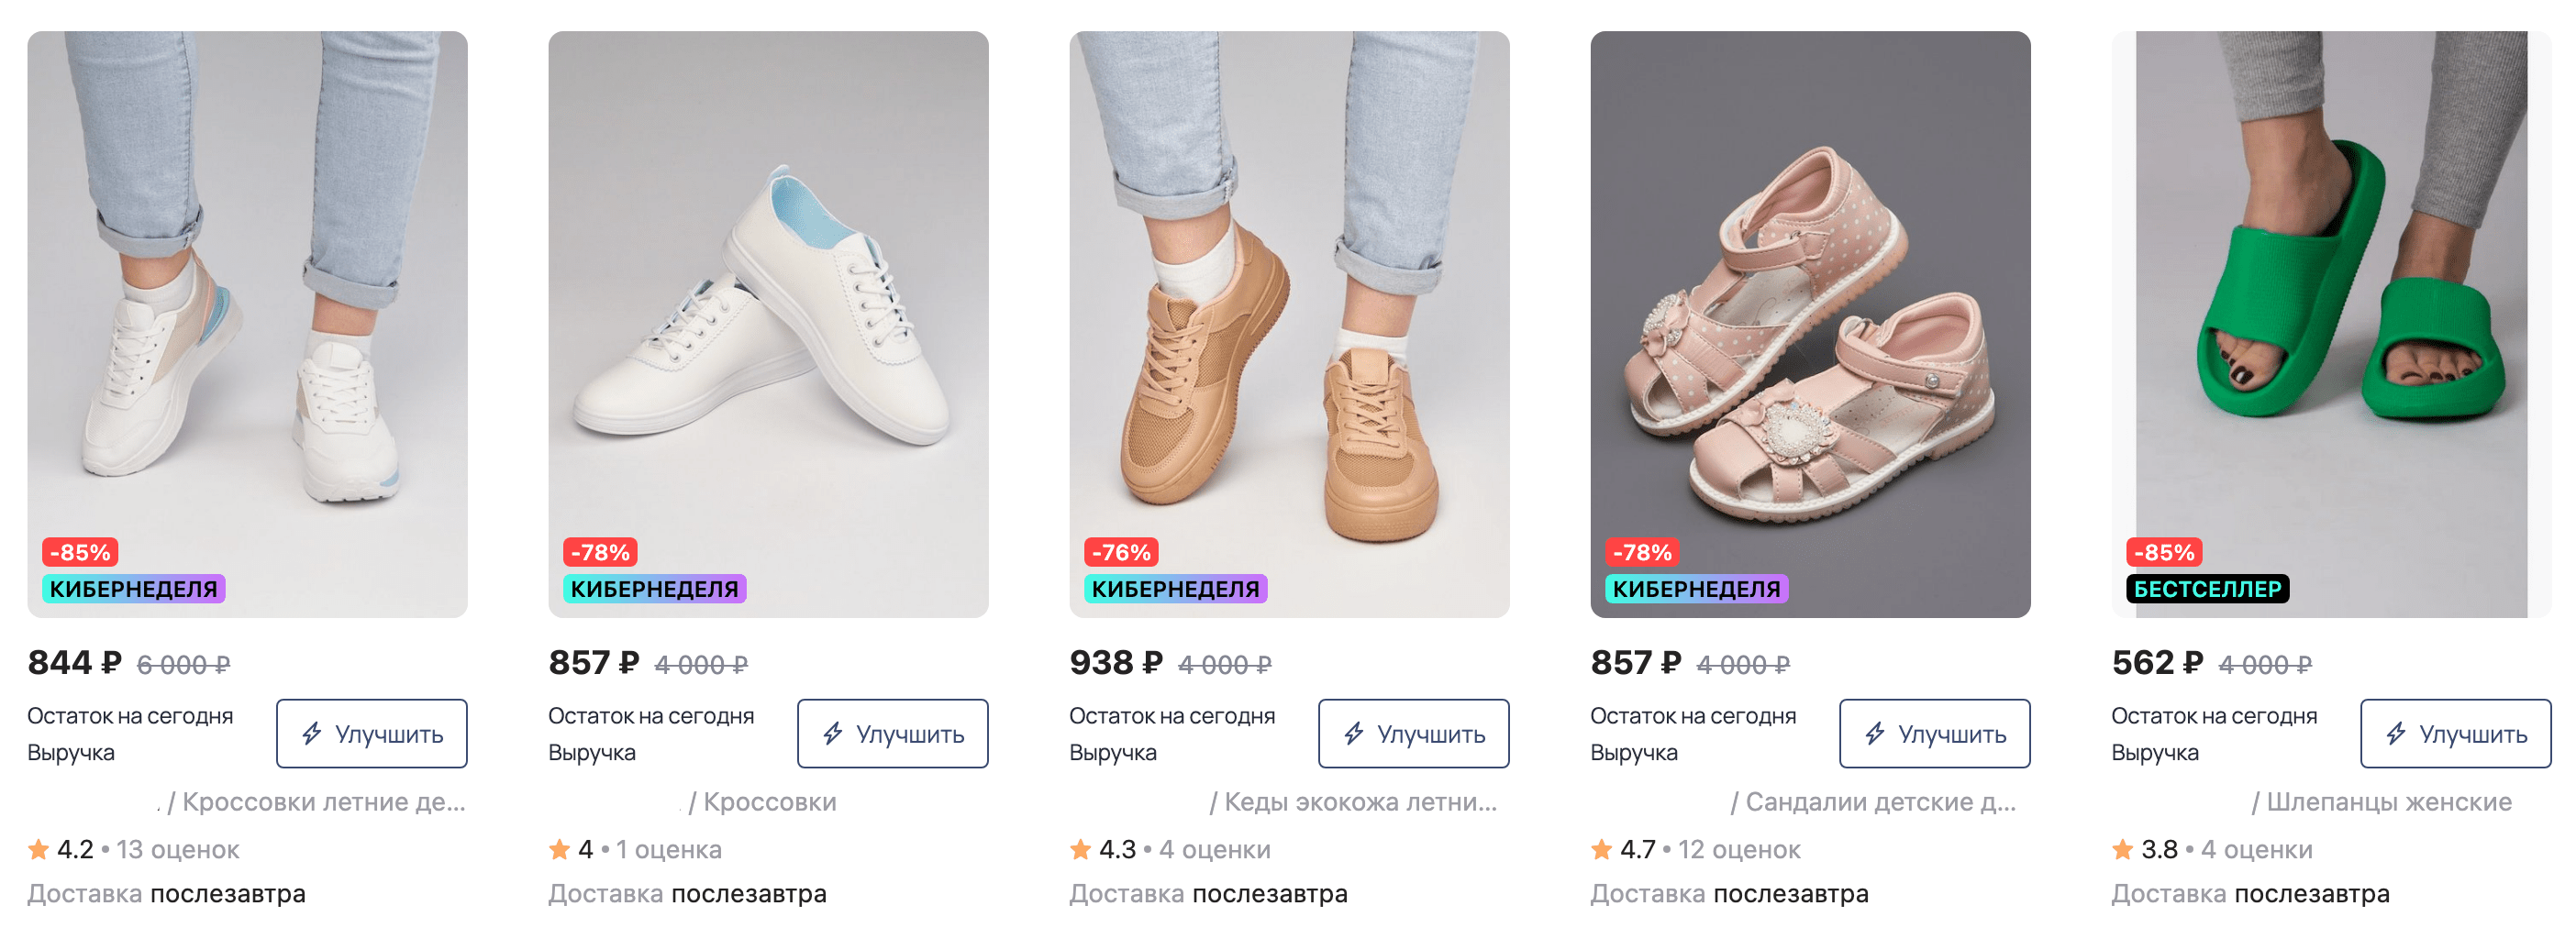Open the "Кеды экокожа летни..." product title
Image resolution: width=2576 pixels, height=939 pixels.
point(1360,802)
